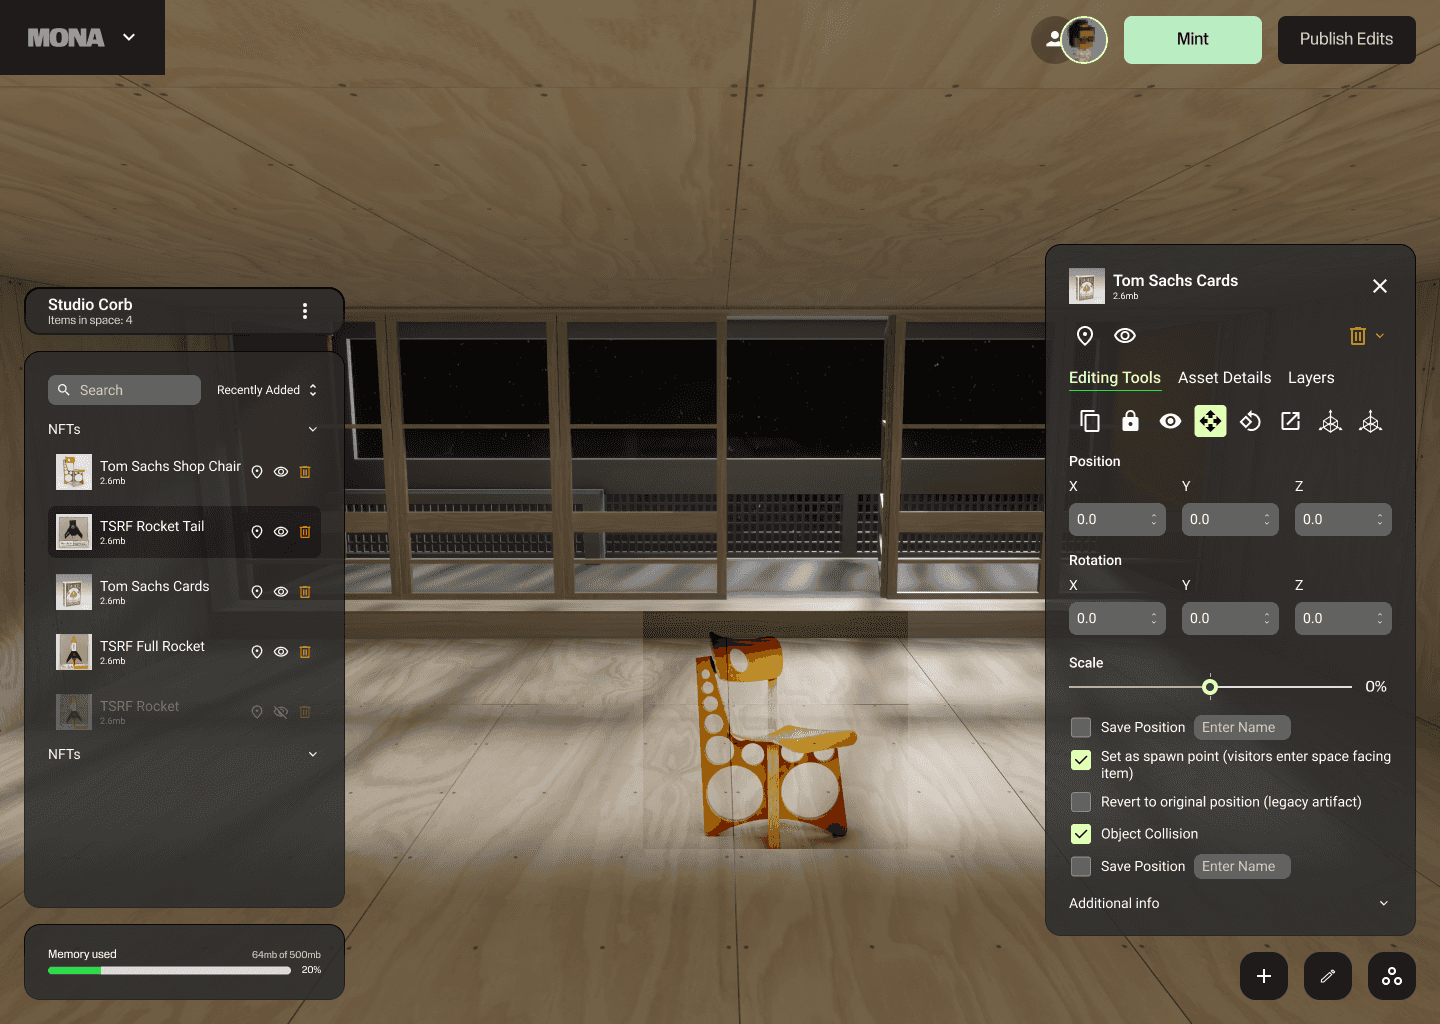Toggle eye icon below Tom Sachs Cards title

1125,336
